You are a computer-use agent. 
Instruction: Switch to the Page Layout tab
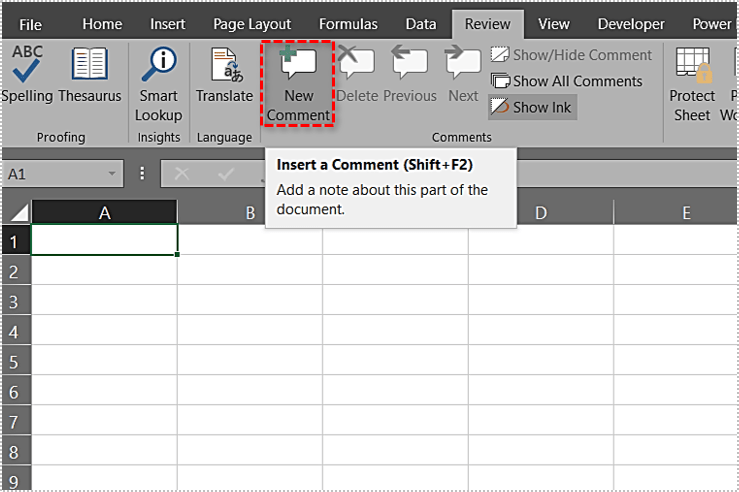[252, 24]
